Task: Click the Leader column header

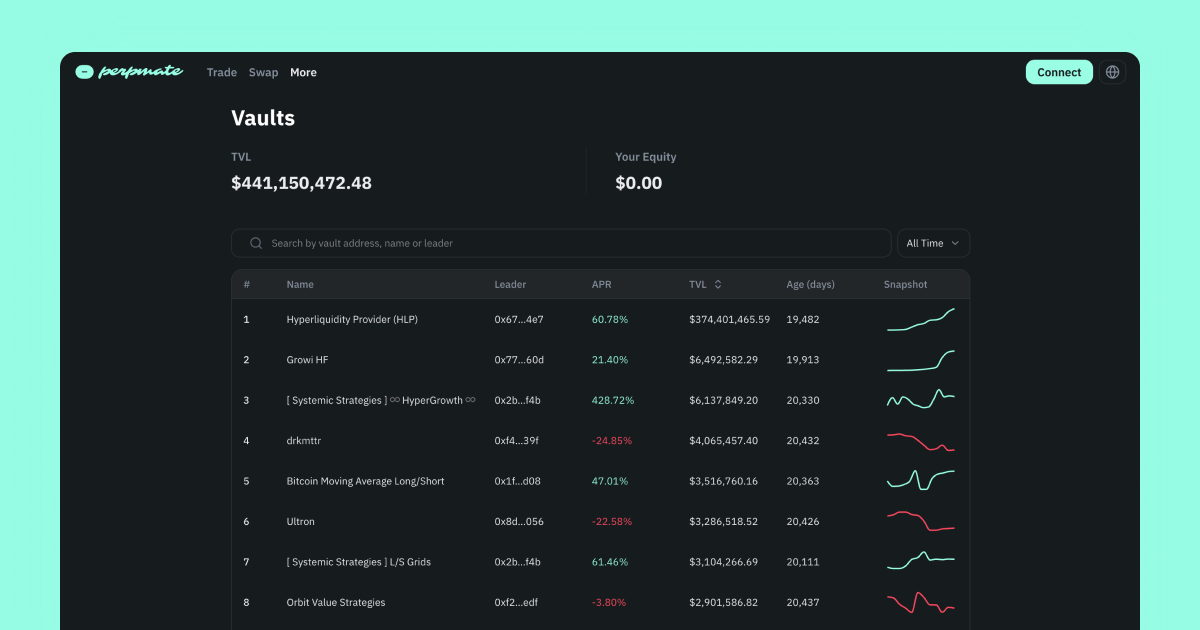Action: tap(510, 284)
